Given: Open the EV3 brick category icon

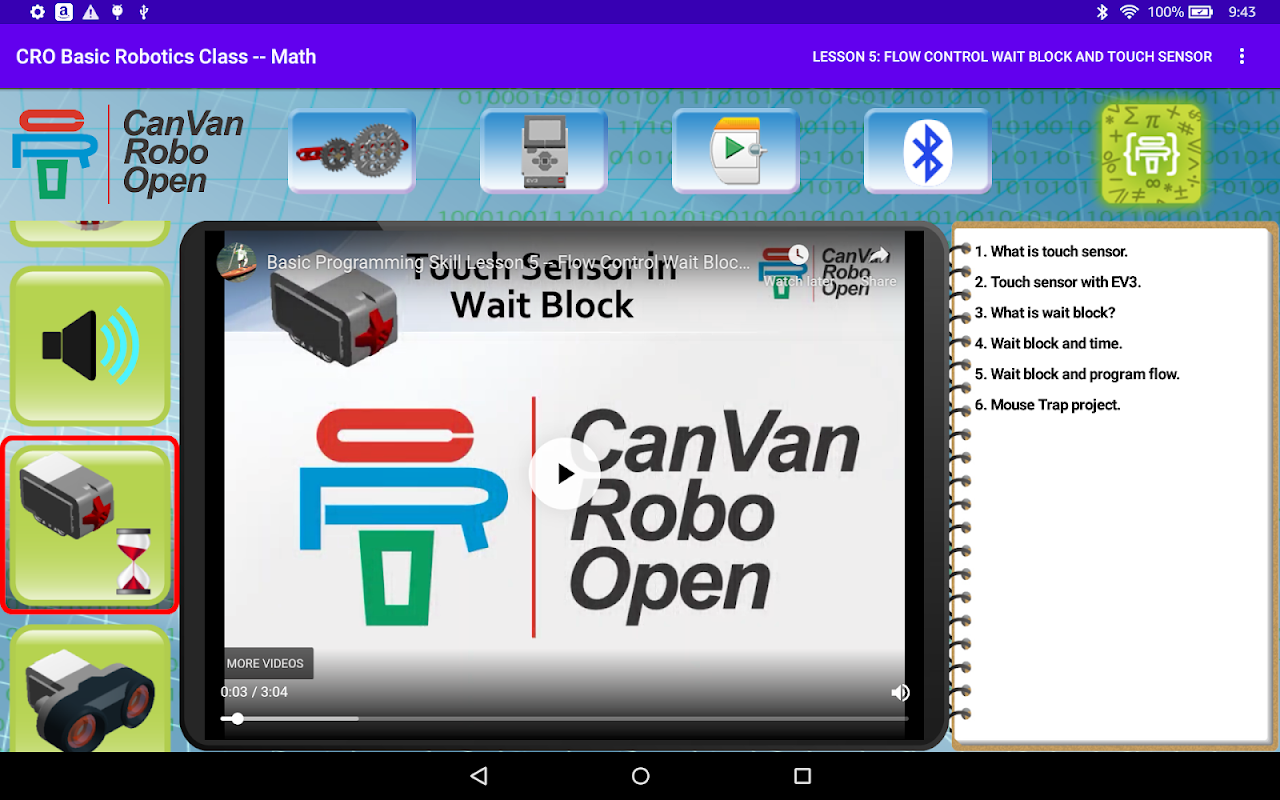Looking at the screenshot, I should [x=544, y=151].
